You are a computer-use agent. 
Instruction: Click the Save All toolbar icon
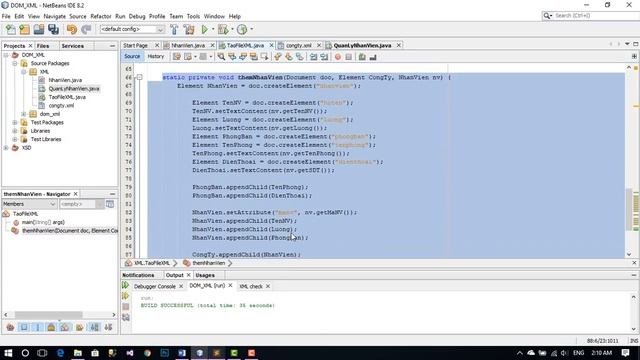[53, 29]
